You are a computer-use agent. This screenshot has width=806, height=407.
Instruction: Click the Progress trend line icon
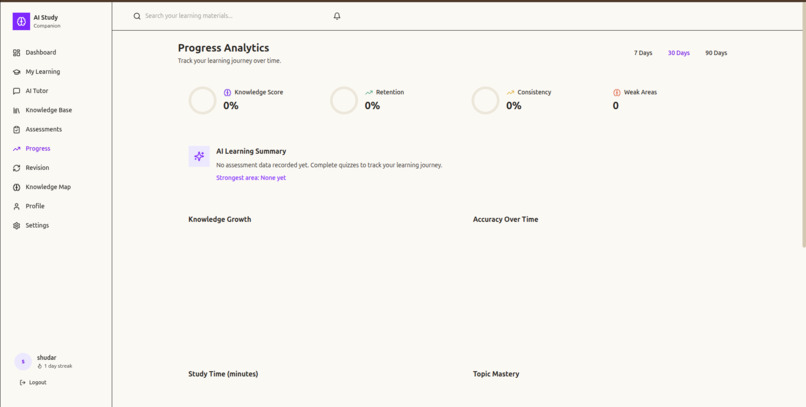(16, 149)
